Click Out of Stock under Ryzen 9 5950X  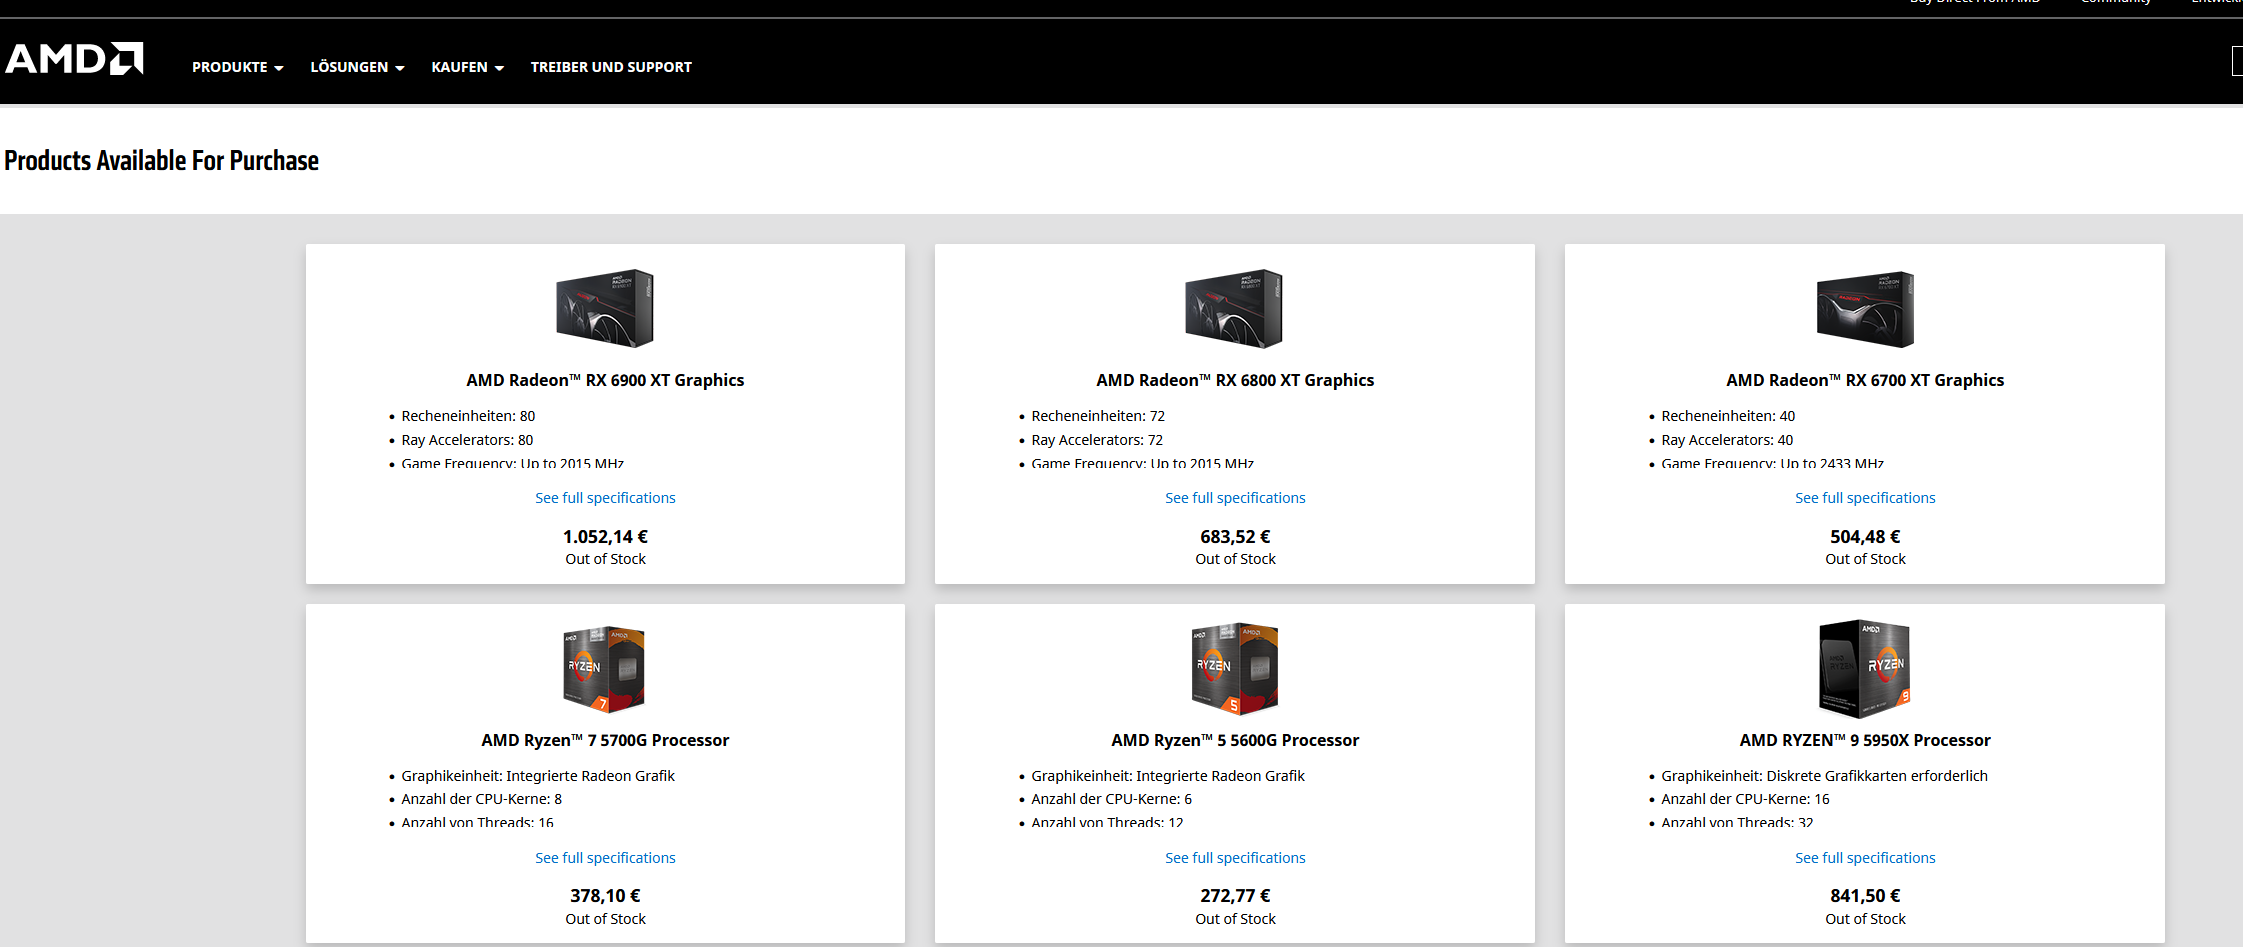(x=1865, y=919)
